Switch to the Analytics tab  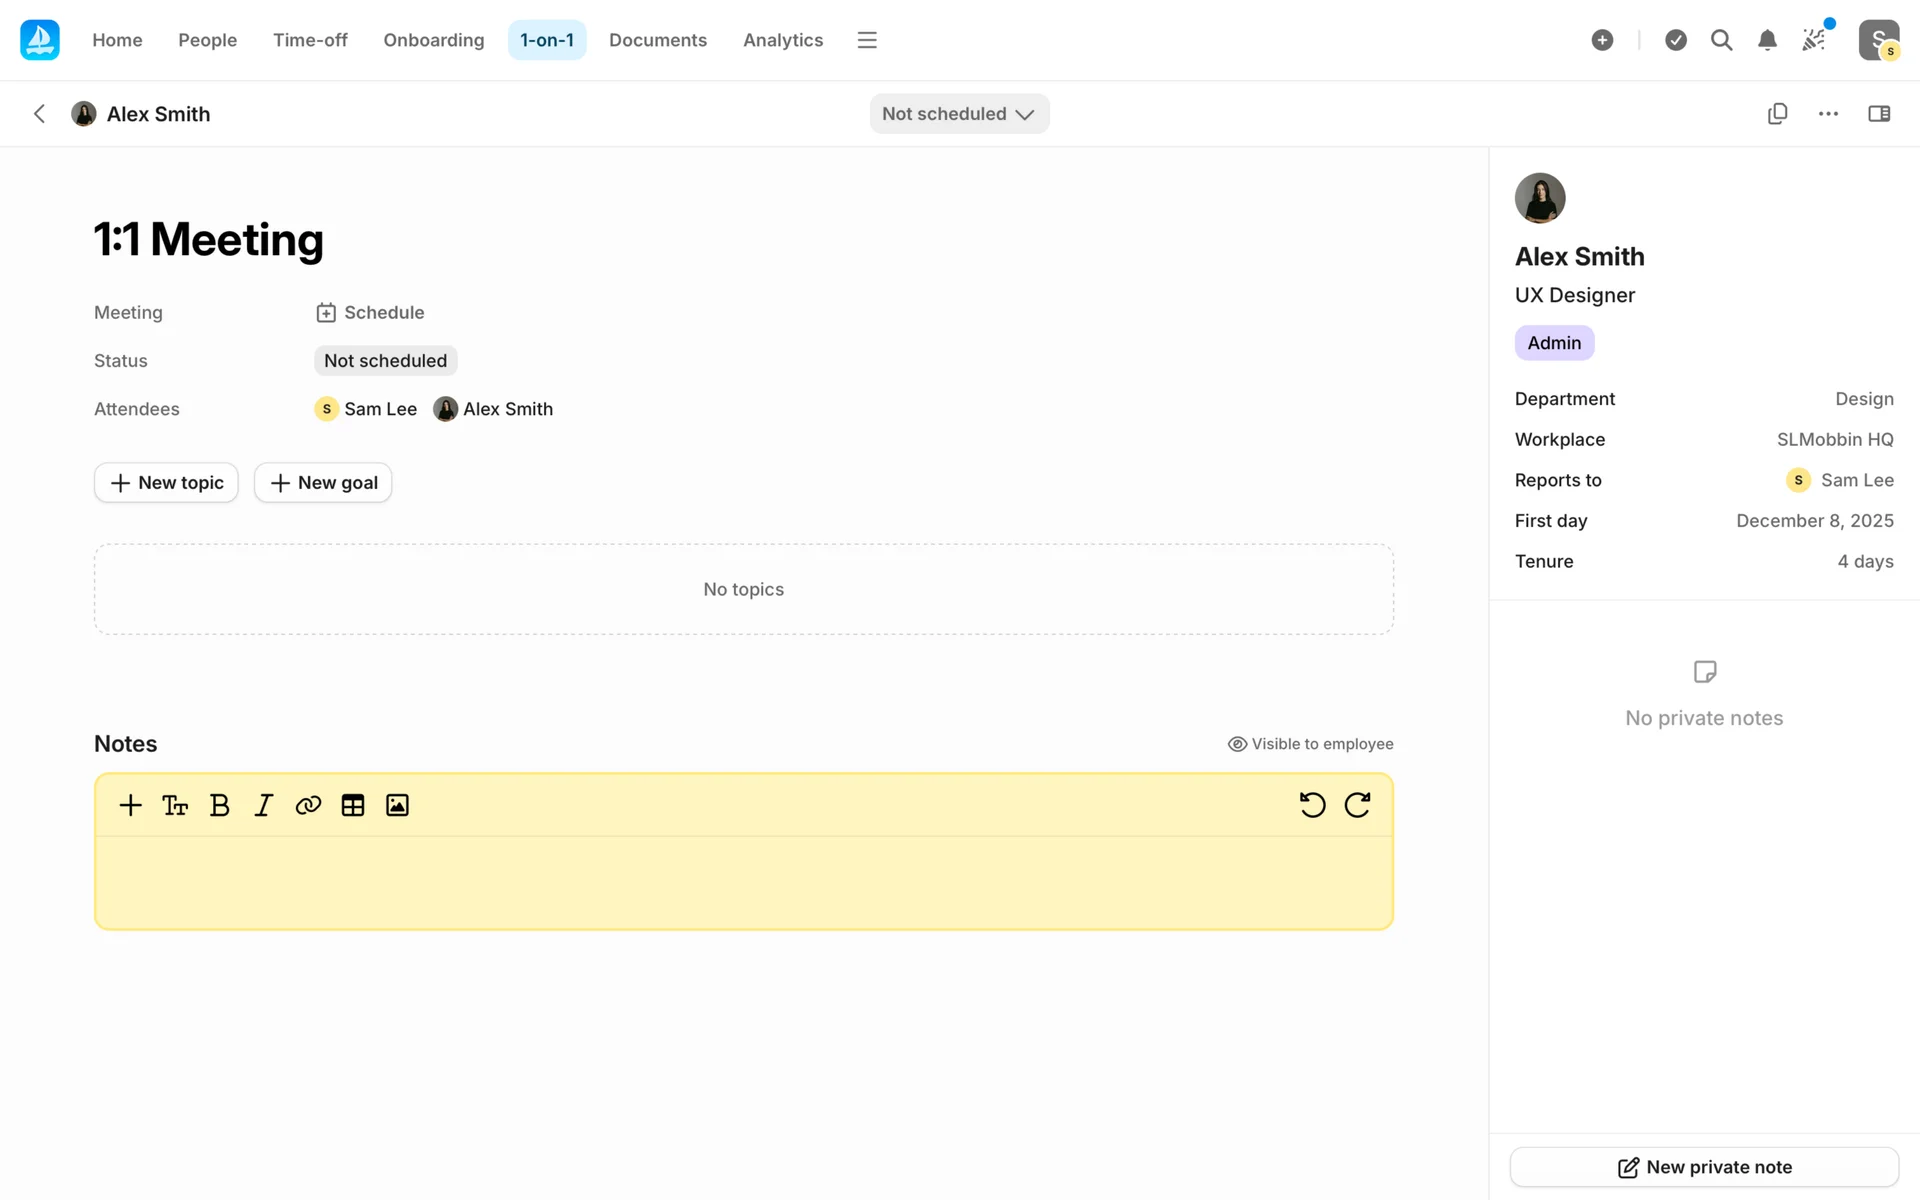tap(782, 40)
